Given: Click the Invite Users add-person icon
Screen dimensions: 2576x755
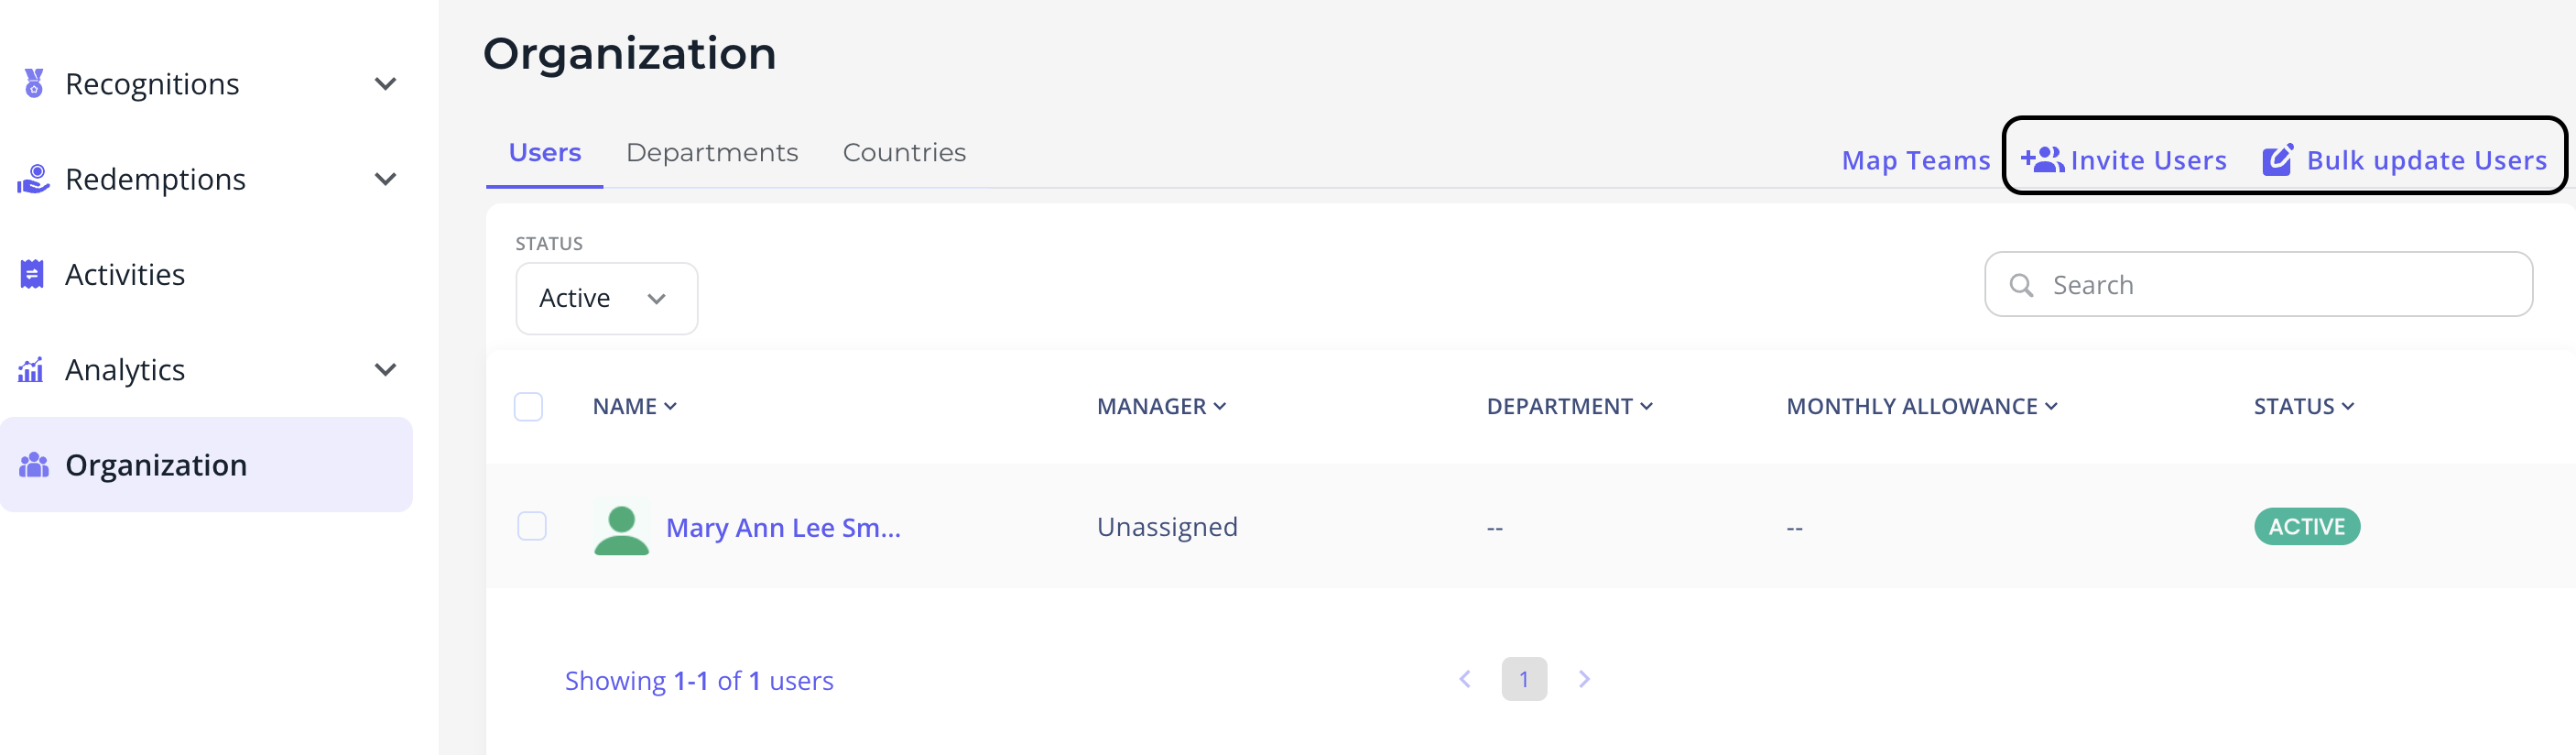Looking at the screenshot, I should [2042, 160].
